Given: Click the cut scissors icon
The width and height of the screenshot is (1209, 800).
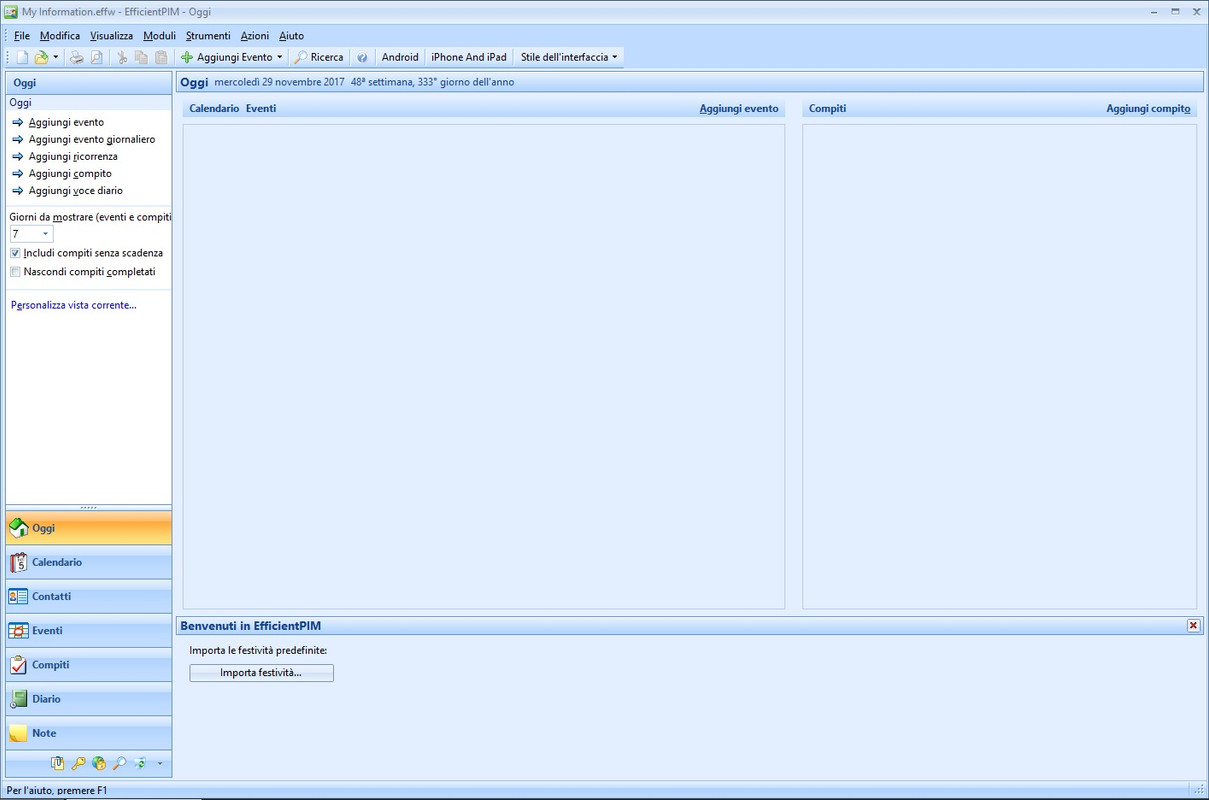Looking at the screenshot, I should point(122,57).
